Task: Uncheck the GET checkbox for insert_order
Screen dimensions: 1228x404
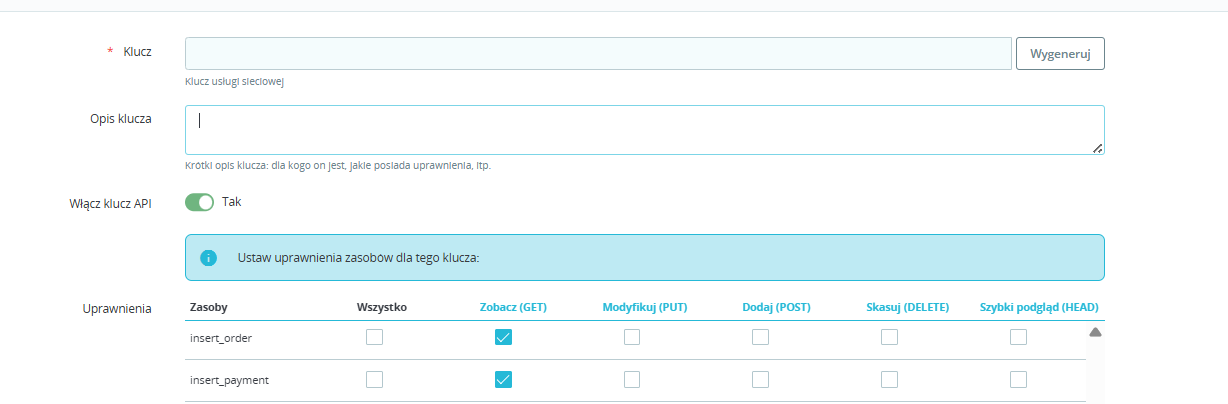Action: (503, 338)
